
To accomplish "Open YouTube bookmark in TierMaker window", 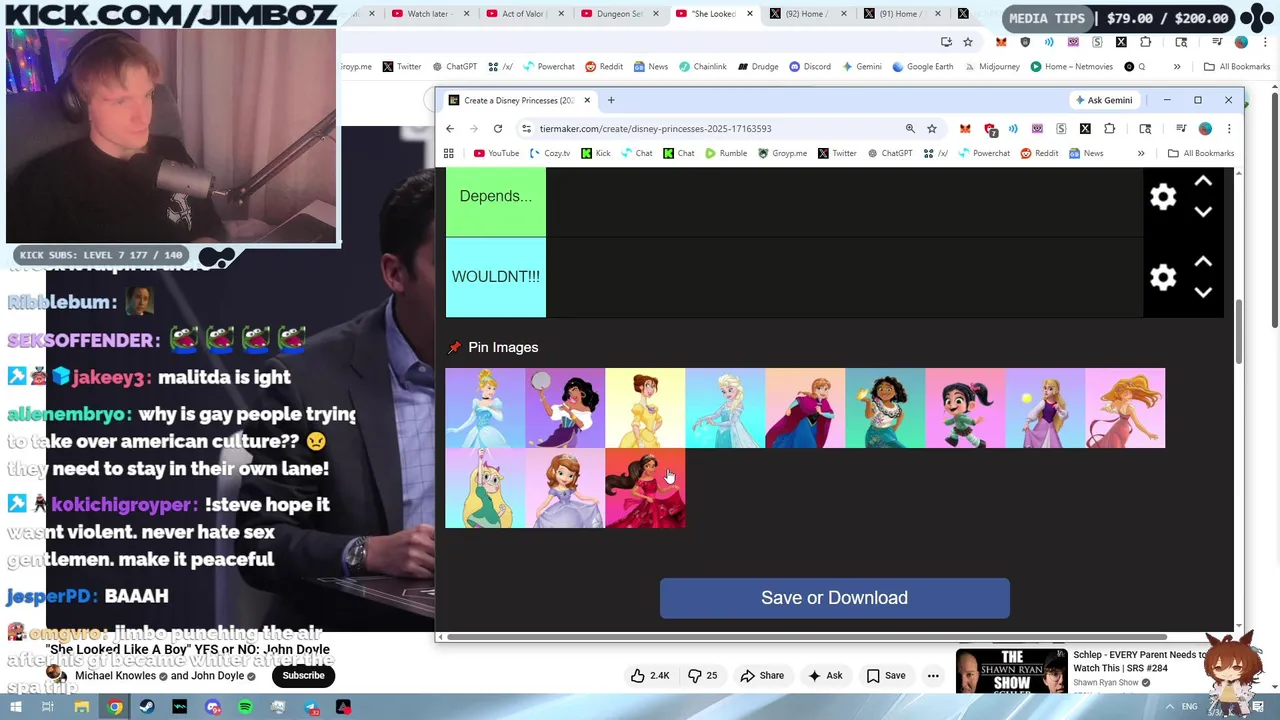I will tap(496, 153).
